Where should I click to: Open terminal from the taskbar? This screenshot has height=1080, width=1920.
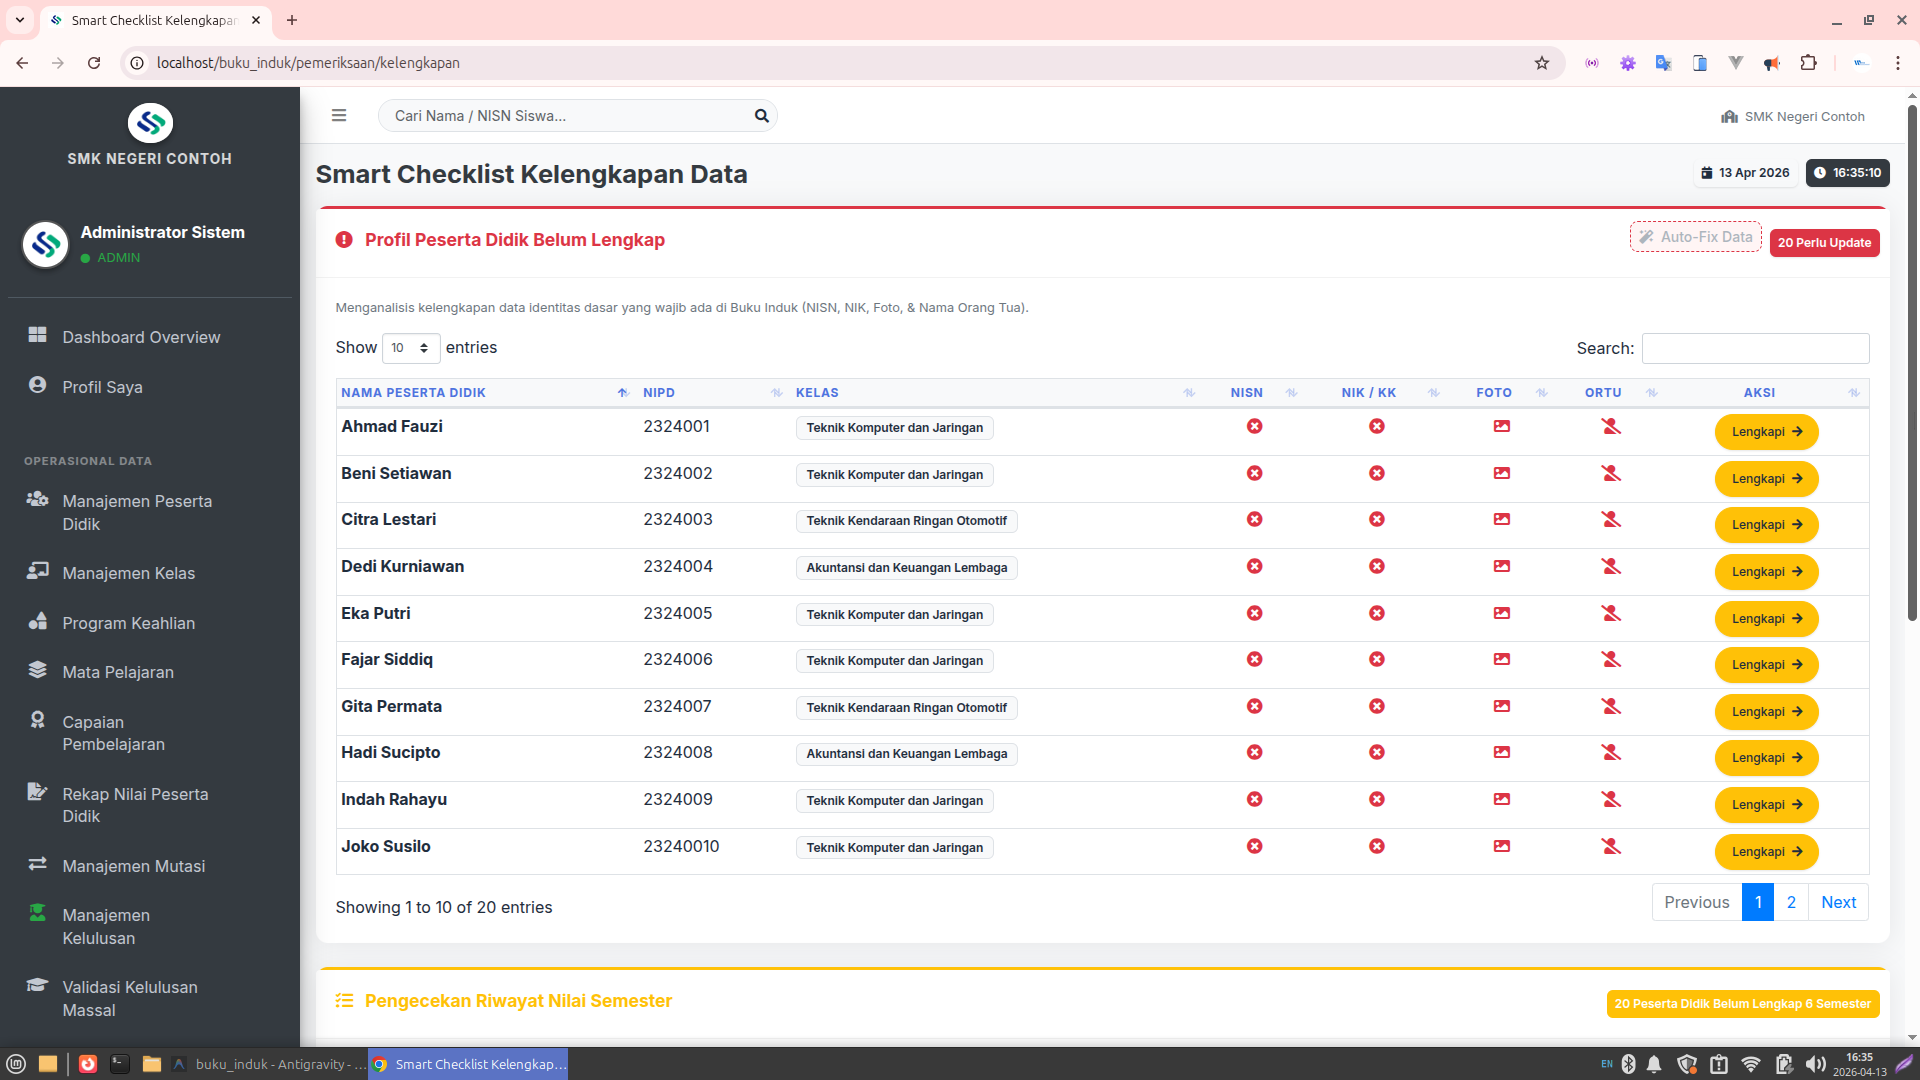pos(120,1064)
